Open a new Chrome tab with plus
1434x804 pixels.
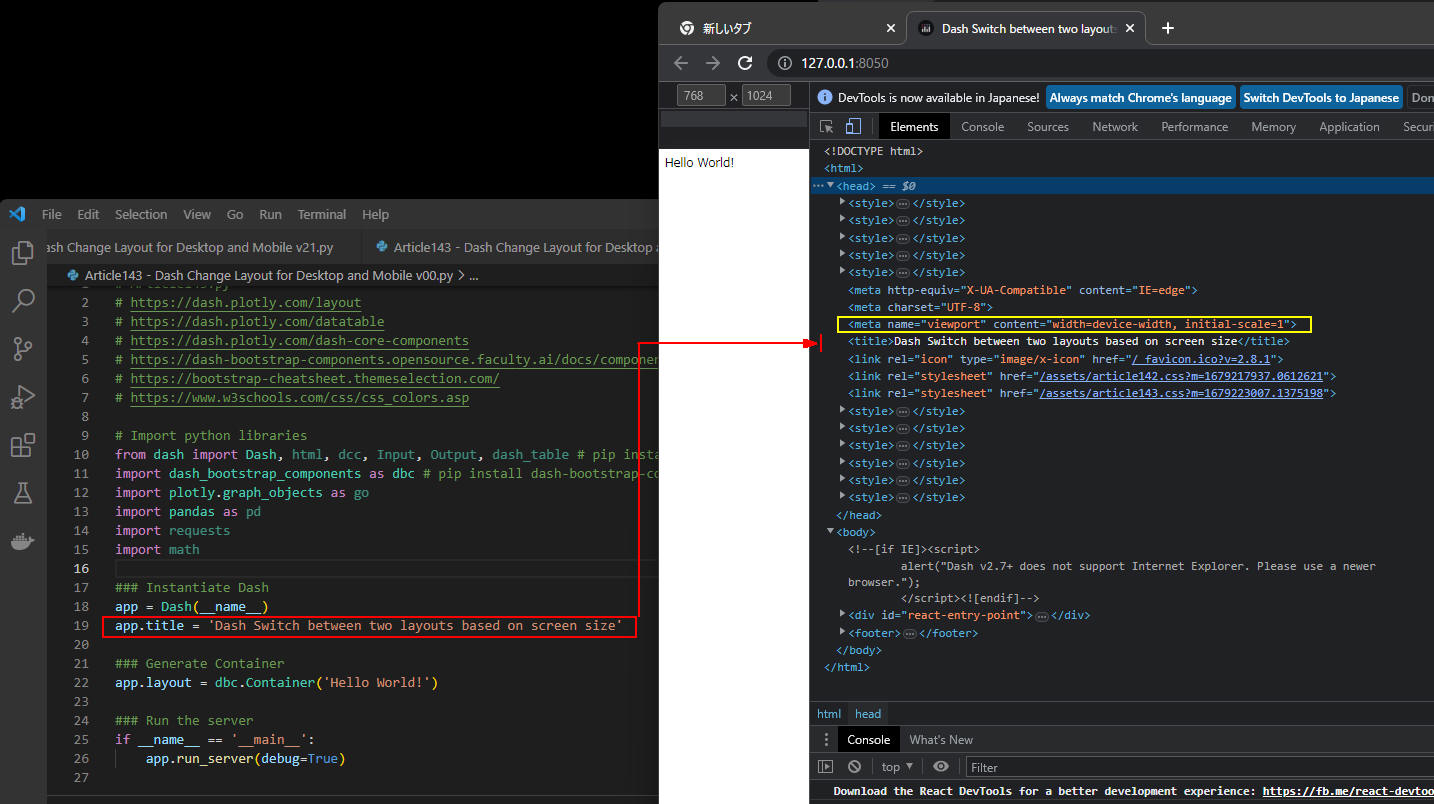click(x=1167, y=28)
